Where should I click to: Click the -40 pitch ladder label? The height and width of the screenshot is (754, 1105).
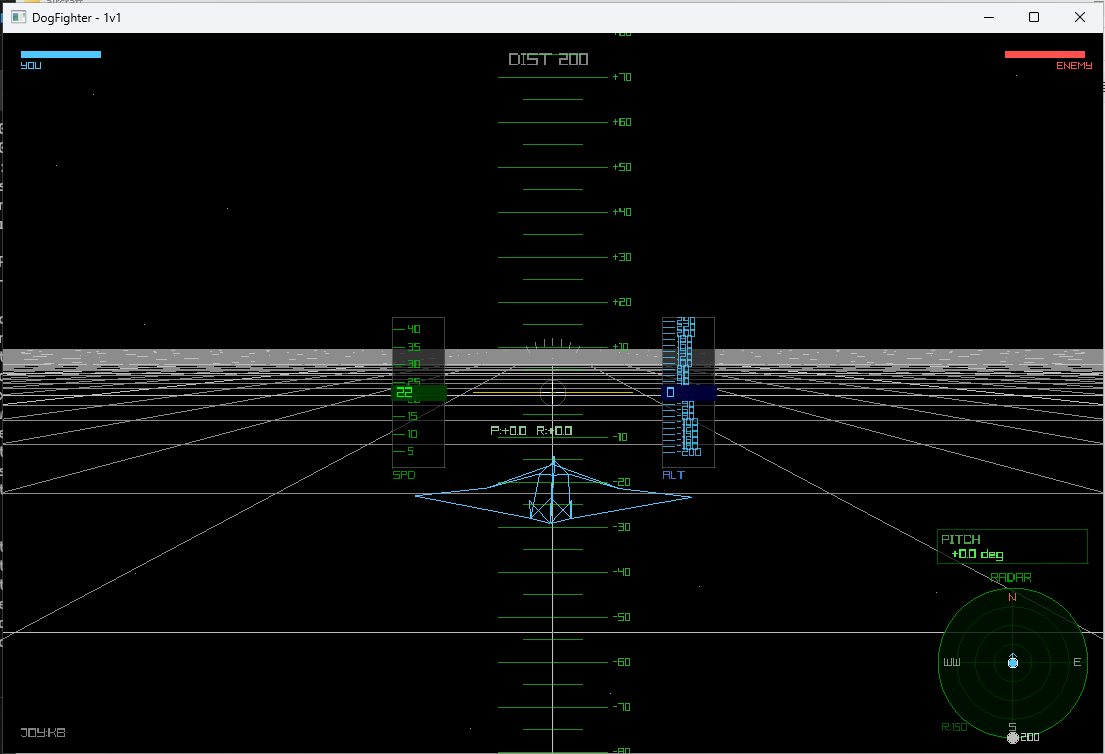(x=622, y=572)
